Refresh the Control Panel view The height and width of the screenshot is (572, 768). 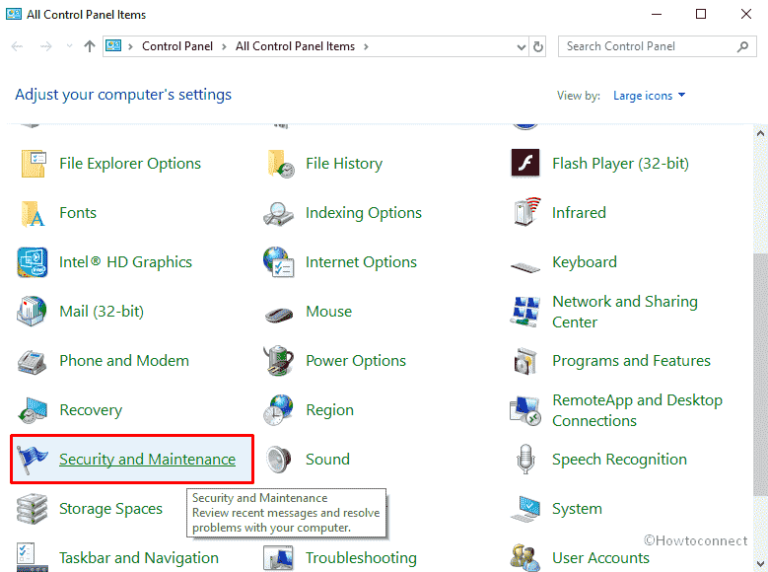(x=538, y=47)
